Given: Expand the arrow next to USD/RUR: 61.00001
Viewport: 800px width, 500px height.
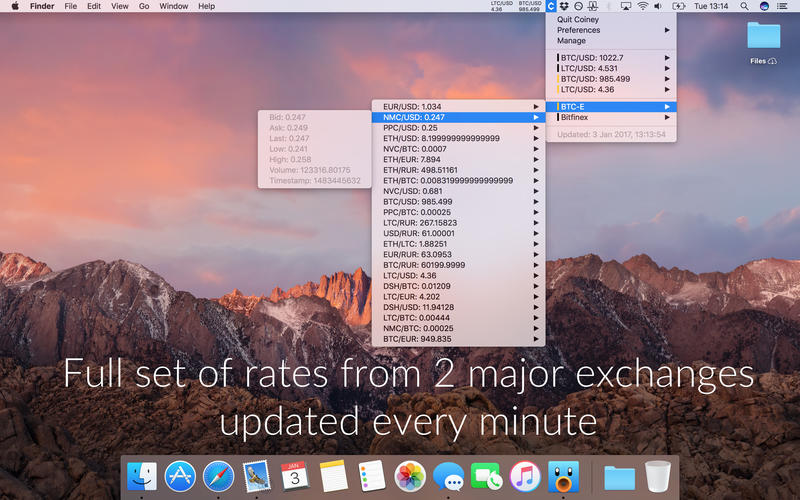Looking at the screenshot, I should point(536,233).
